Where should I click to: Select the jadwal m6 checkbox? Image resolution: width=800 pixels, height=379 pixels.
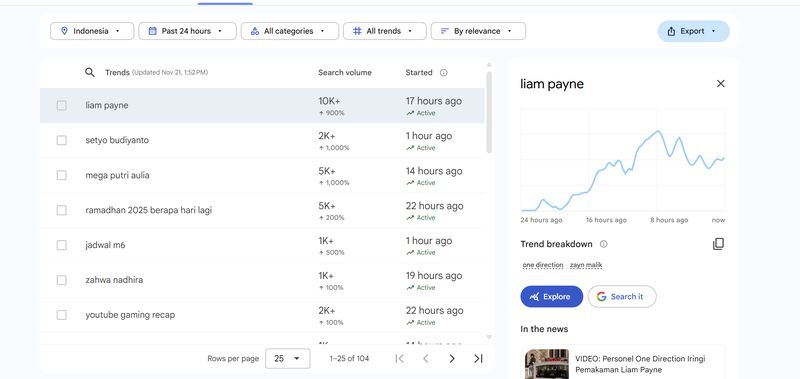tap(61, 245)
